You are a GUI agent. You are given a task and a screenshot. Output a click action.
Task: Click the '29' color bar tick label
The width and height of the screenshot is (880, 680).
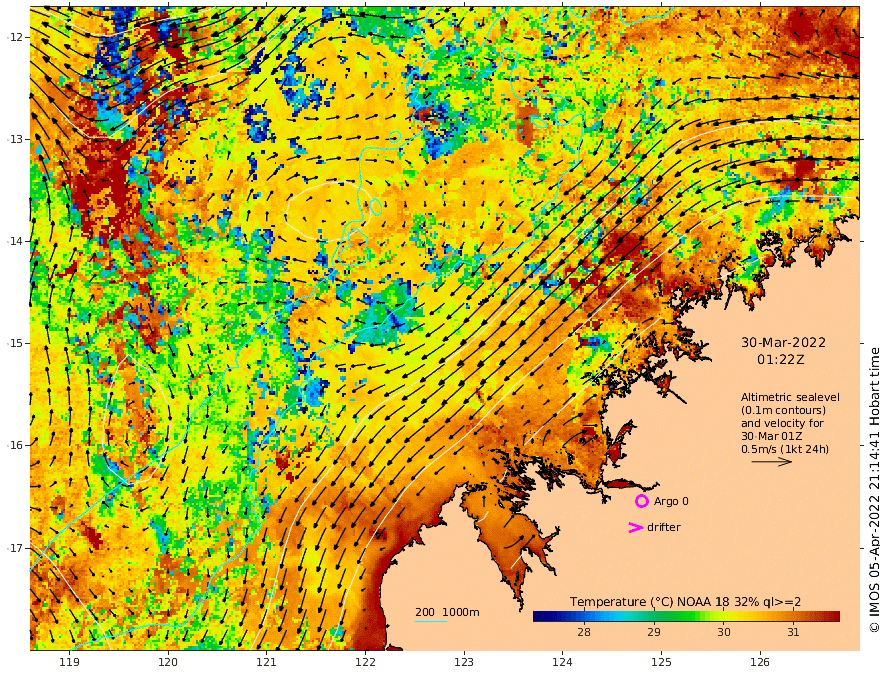[x=653, y=632]
